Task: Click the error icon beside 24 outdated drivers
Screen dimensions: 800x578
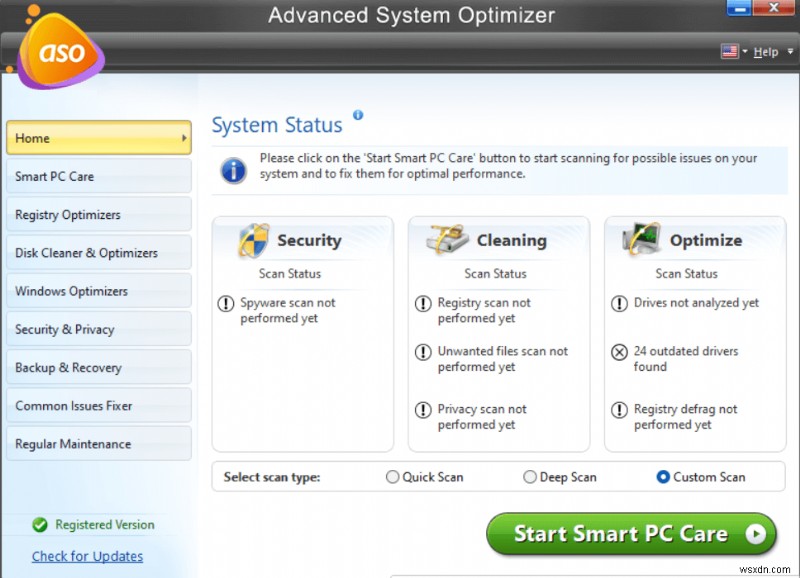Action: point(621,352)
